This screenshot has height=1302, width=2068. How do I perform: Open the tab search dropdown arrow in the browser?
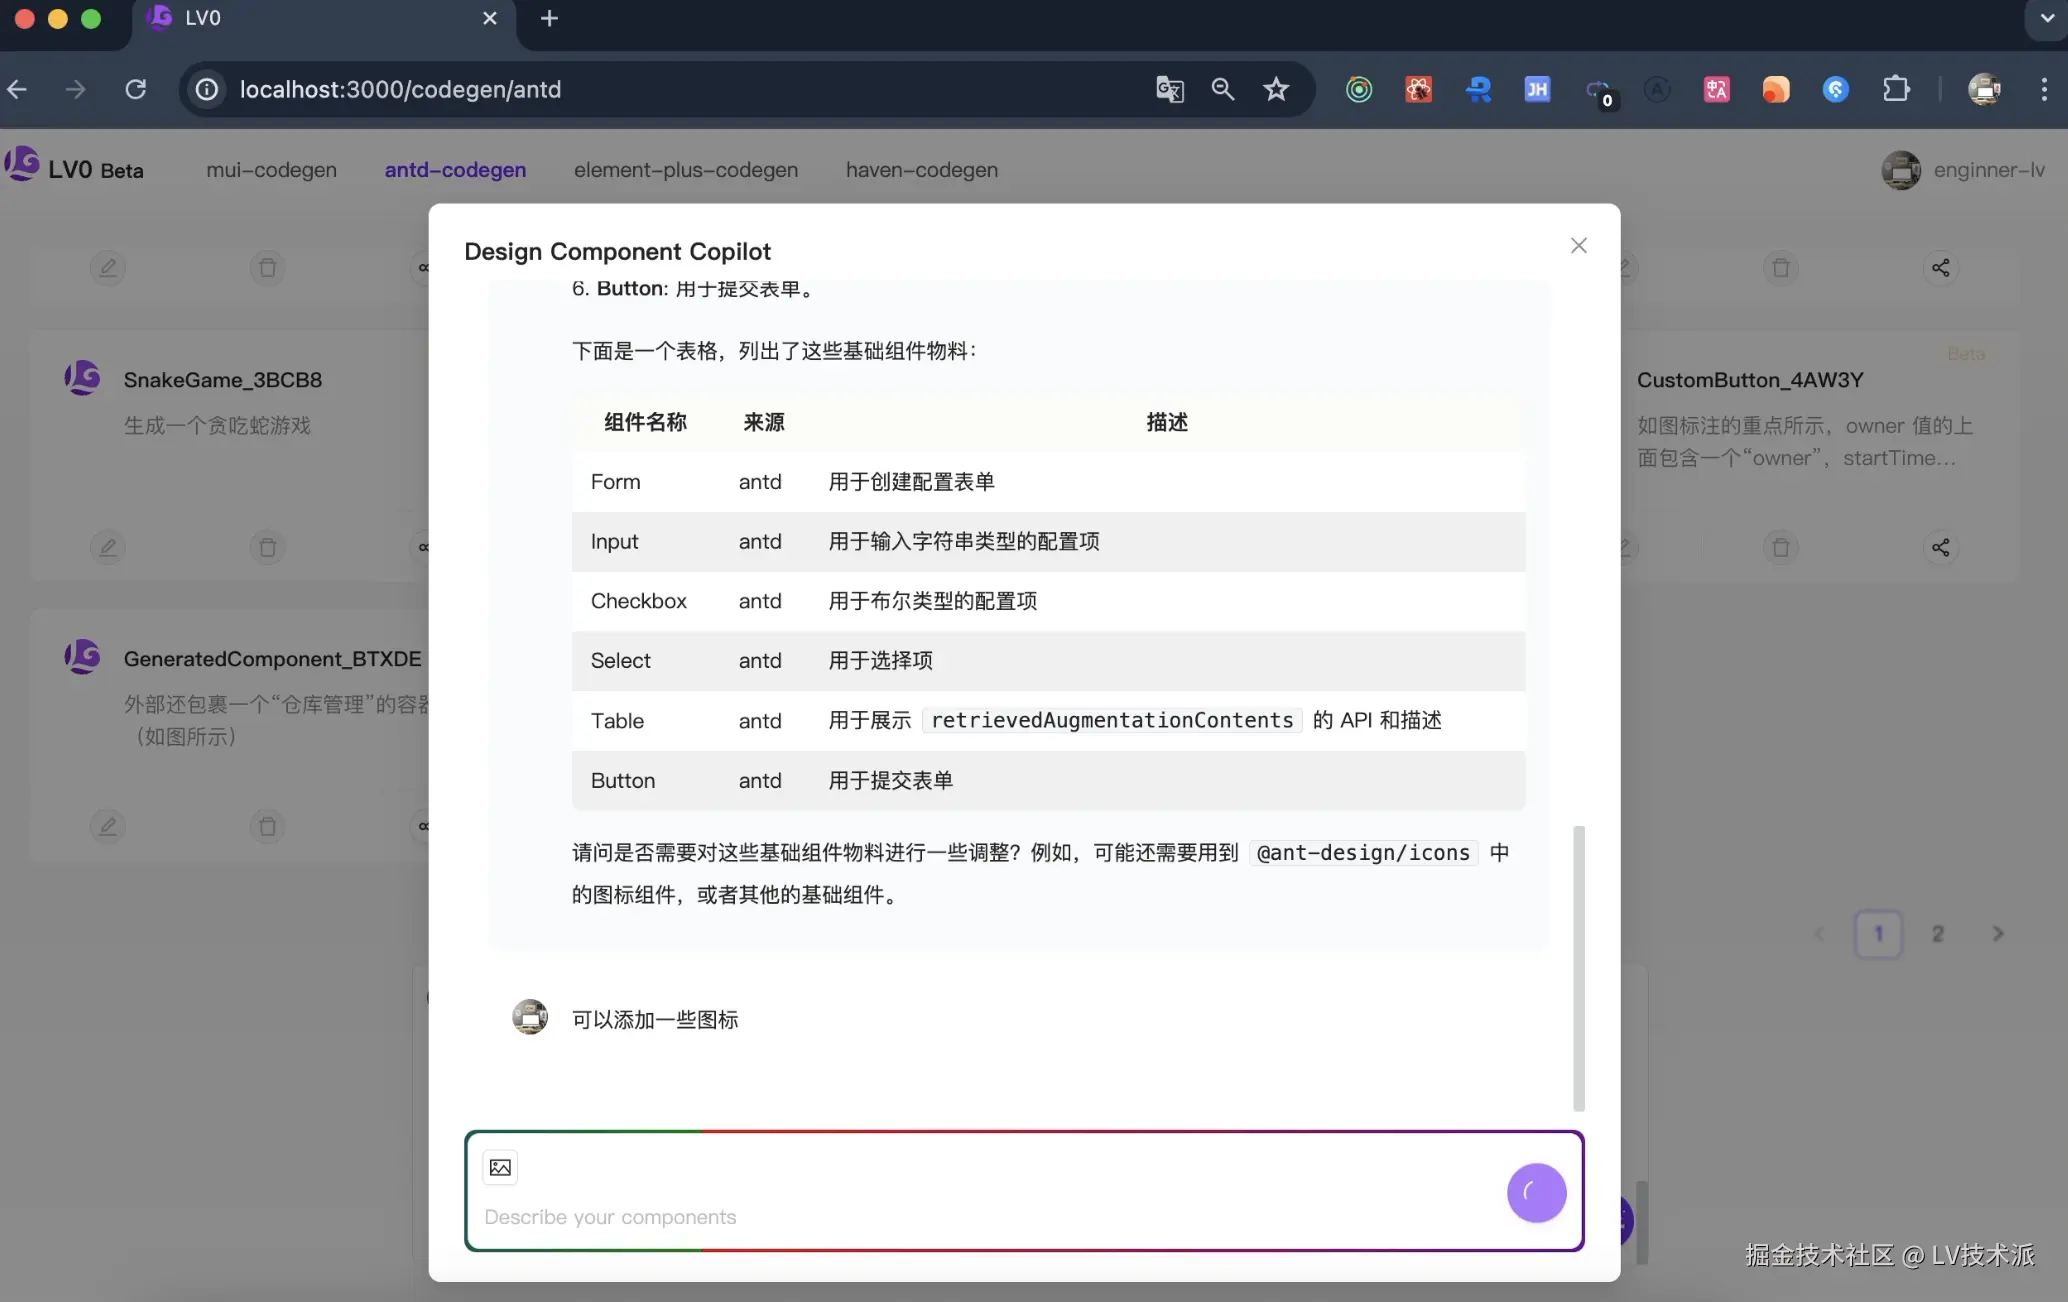pos(2046,18)
